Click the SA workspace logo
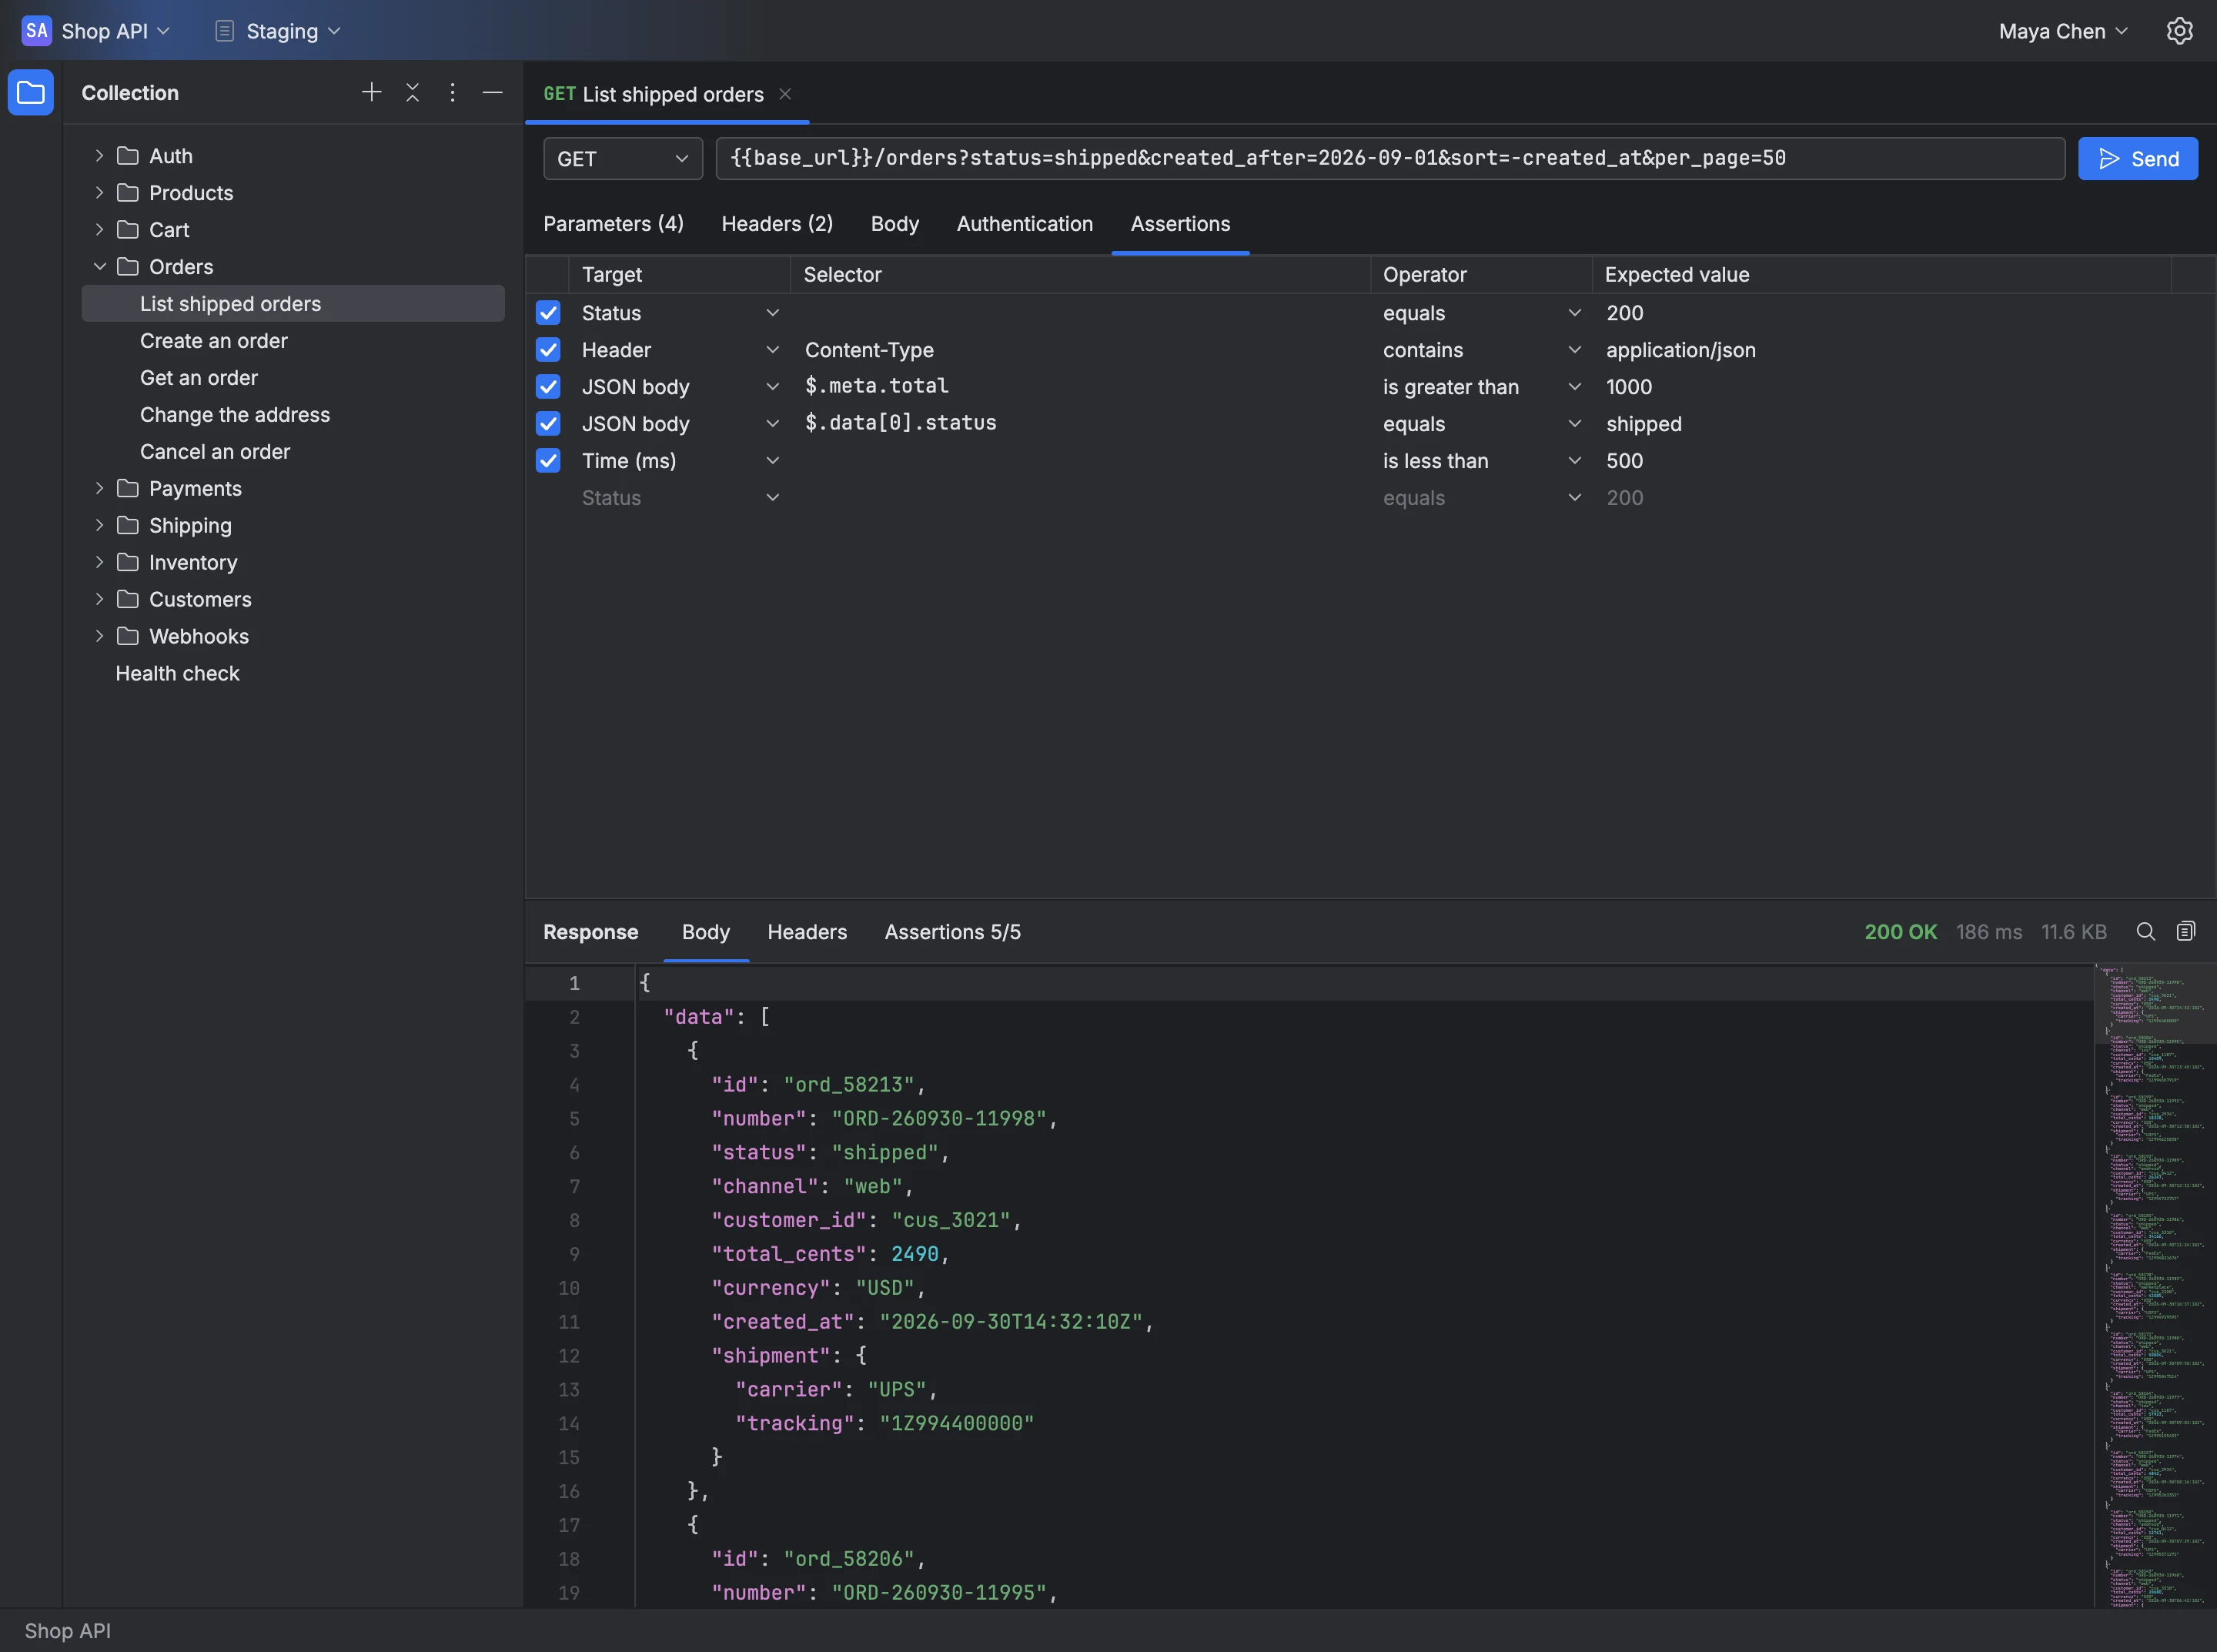 [36, 31]
